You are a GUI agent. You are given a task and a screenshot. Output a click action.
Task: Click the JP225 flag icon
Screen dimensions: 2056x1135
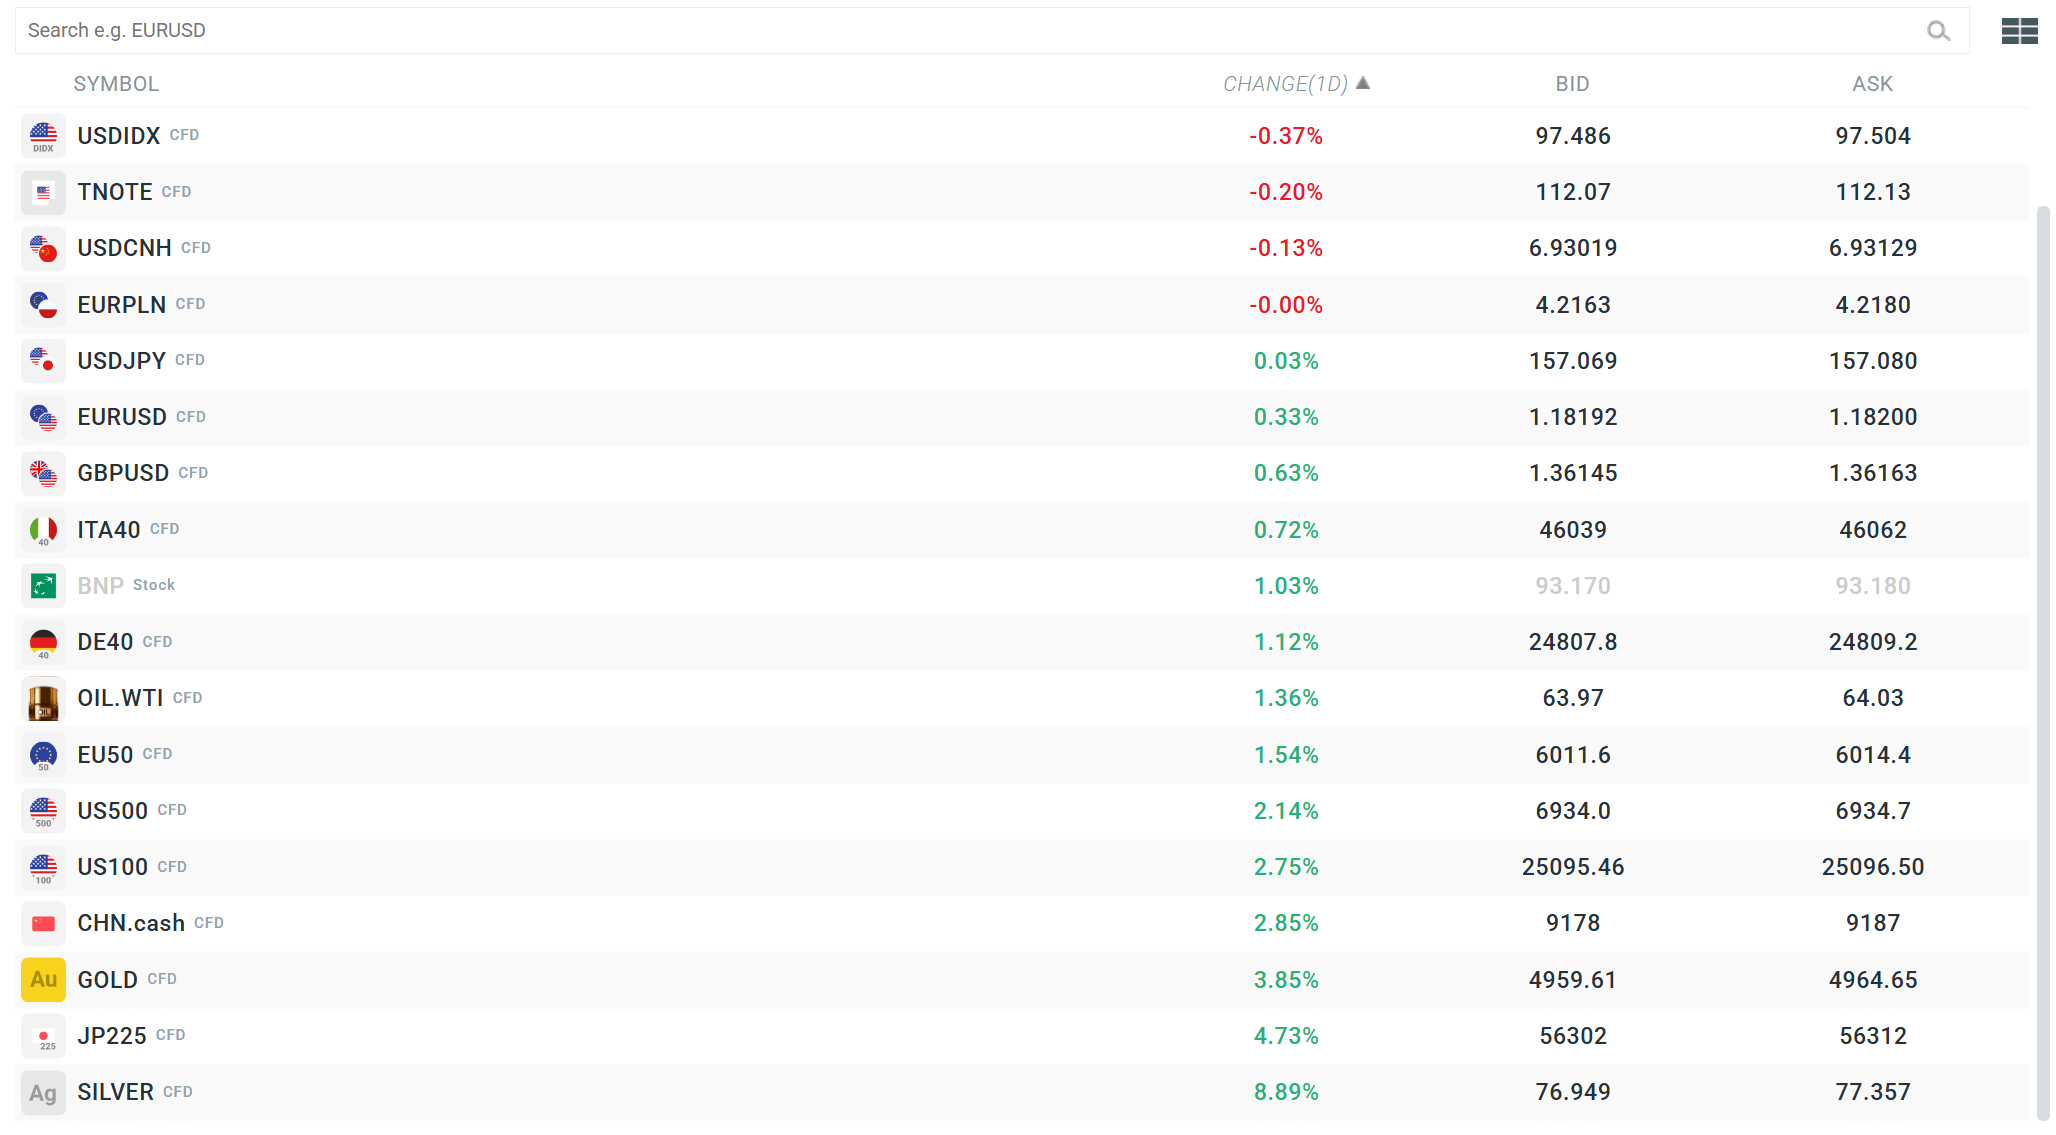pyautogui.click(x=43, y=1037)
